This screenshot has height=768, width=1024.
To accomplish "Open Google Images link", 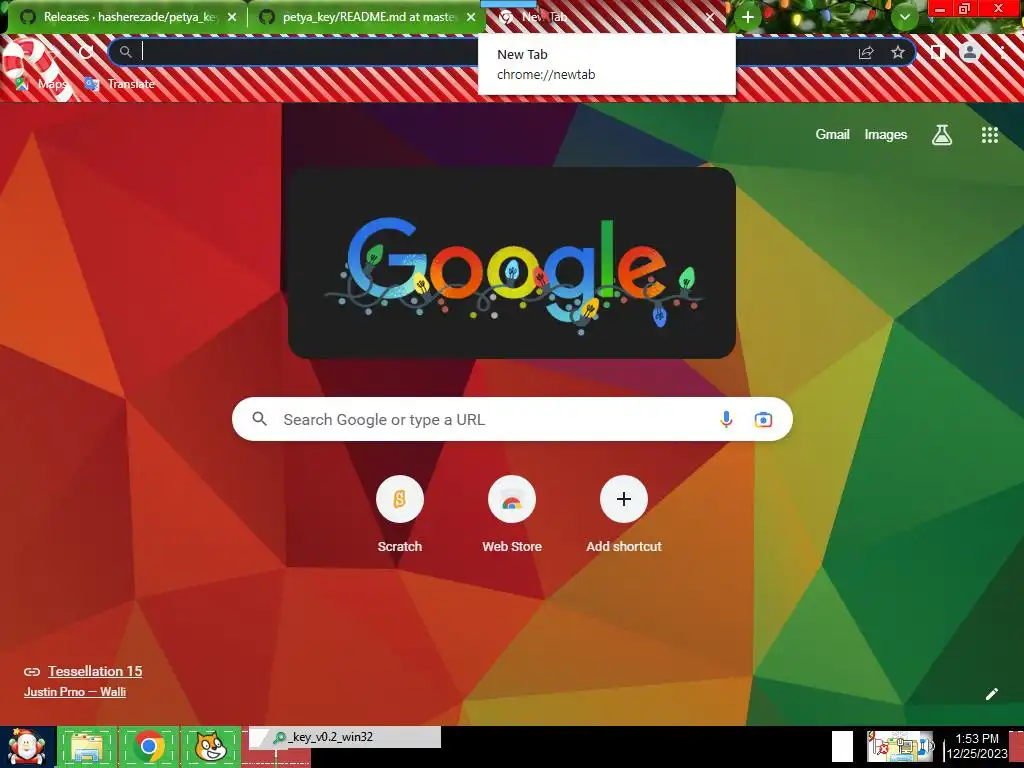I will click(886, 135).
